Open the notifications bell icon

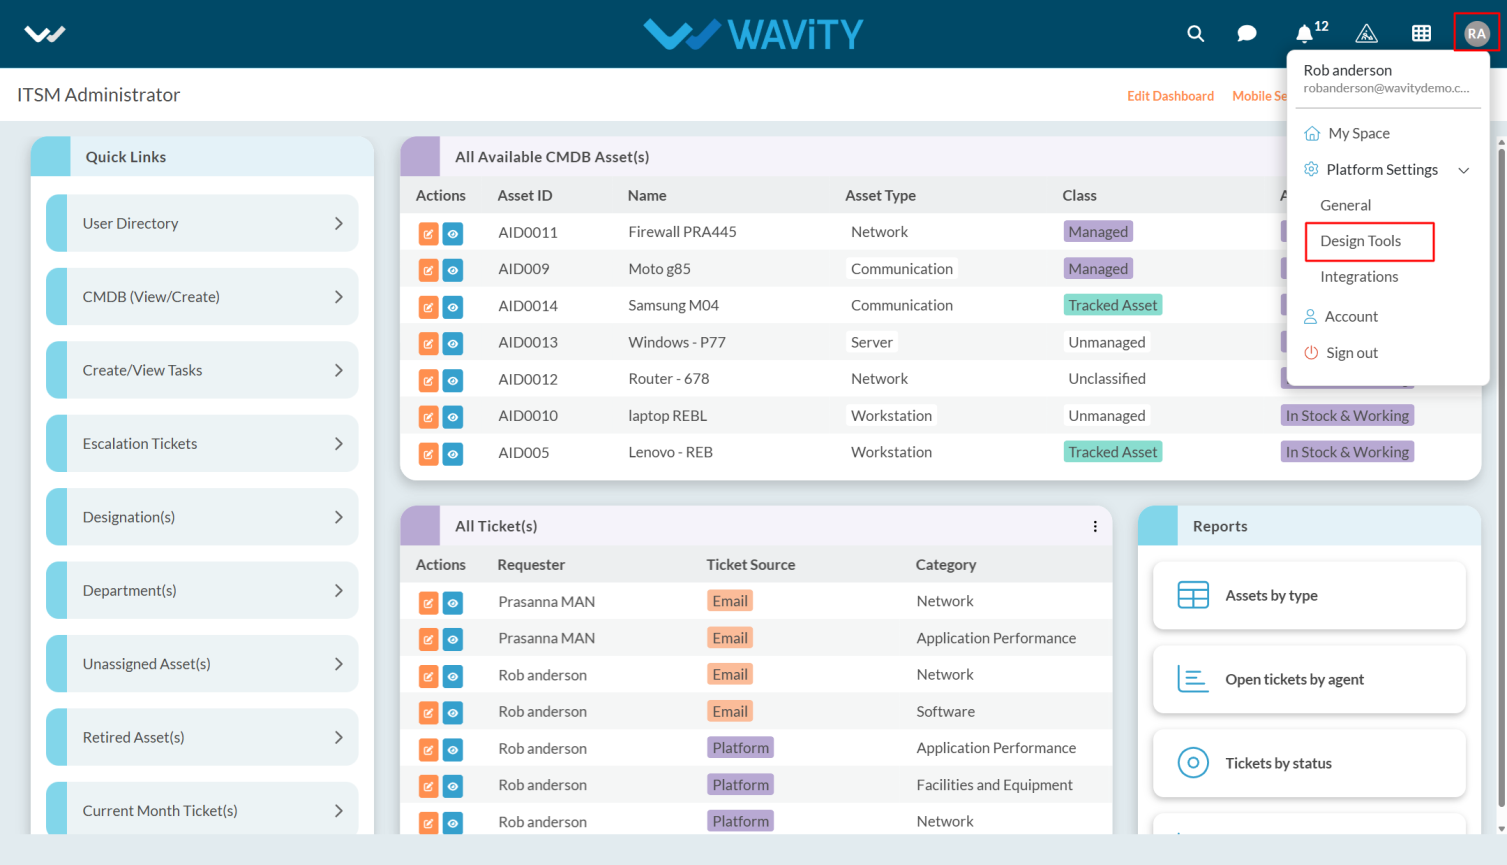tap(1304, 34)
